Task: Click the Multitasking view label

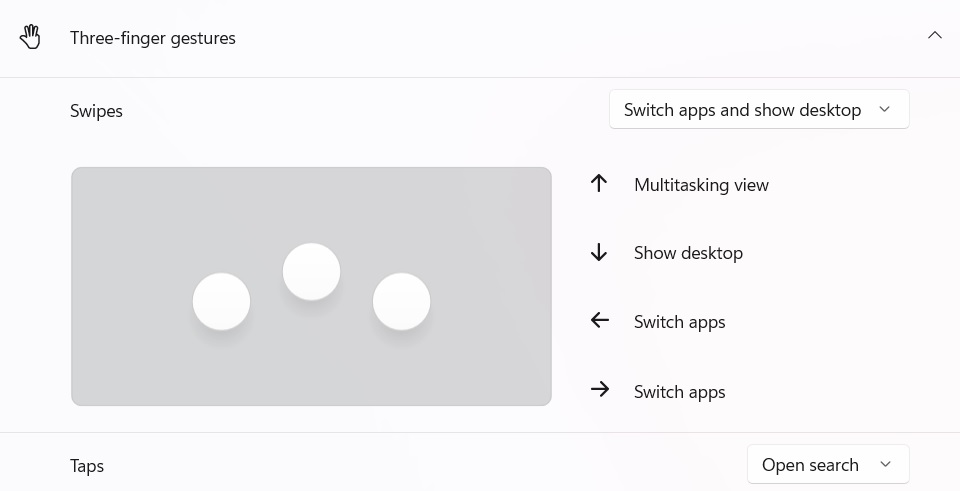Action: tap(701, 185)
